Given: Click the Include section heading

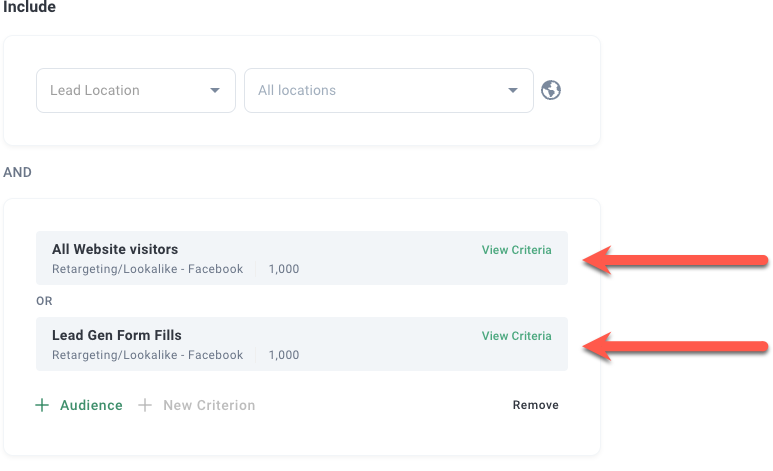Looking at the screenshot, I should point(29,8).
